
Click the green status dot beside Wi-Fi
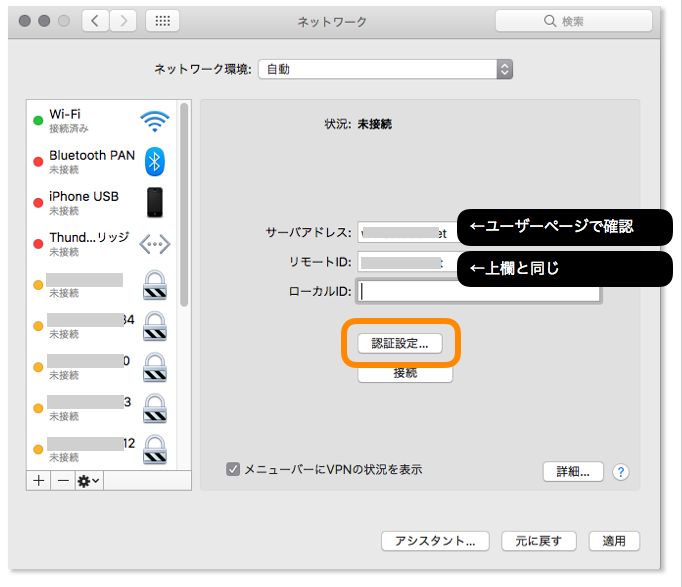(38, 120)
